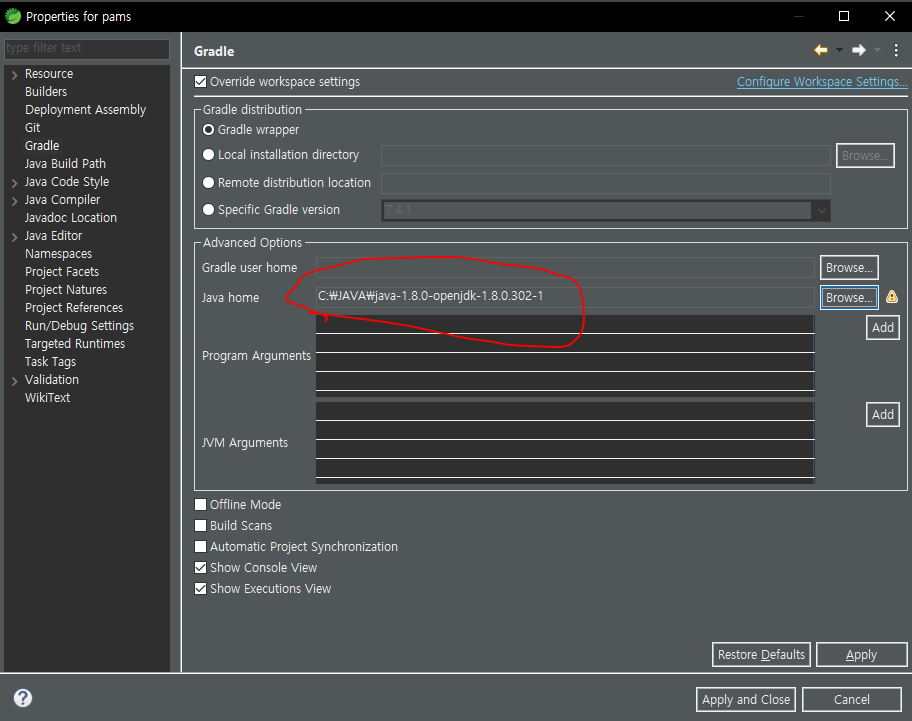This screenshot has height=721, width=912.
Task: Click the Java home warning icon
Action: point(892,297)
